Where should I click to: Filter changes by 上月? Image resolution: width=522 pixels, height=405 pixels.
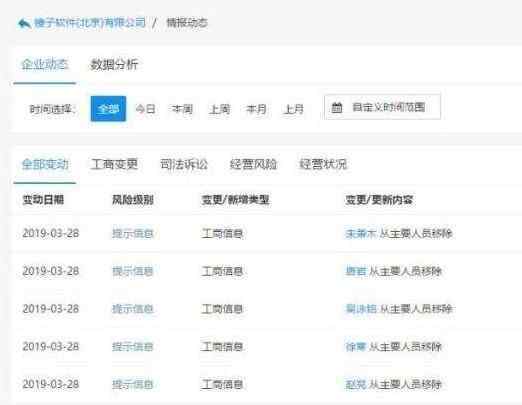pos(293,109)
